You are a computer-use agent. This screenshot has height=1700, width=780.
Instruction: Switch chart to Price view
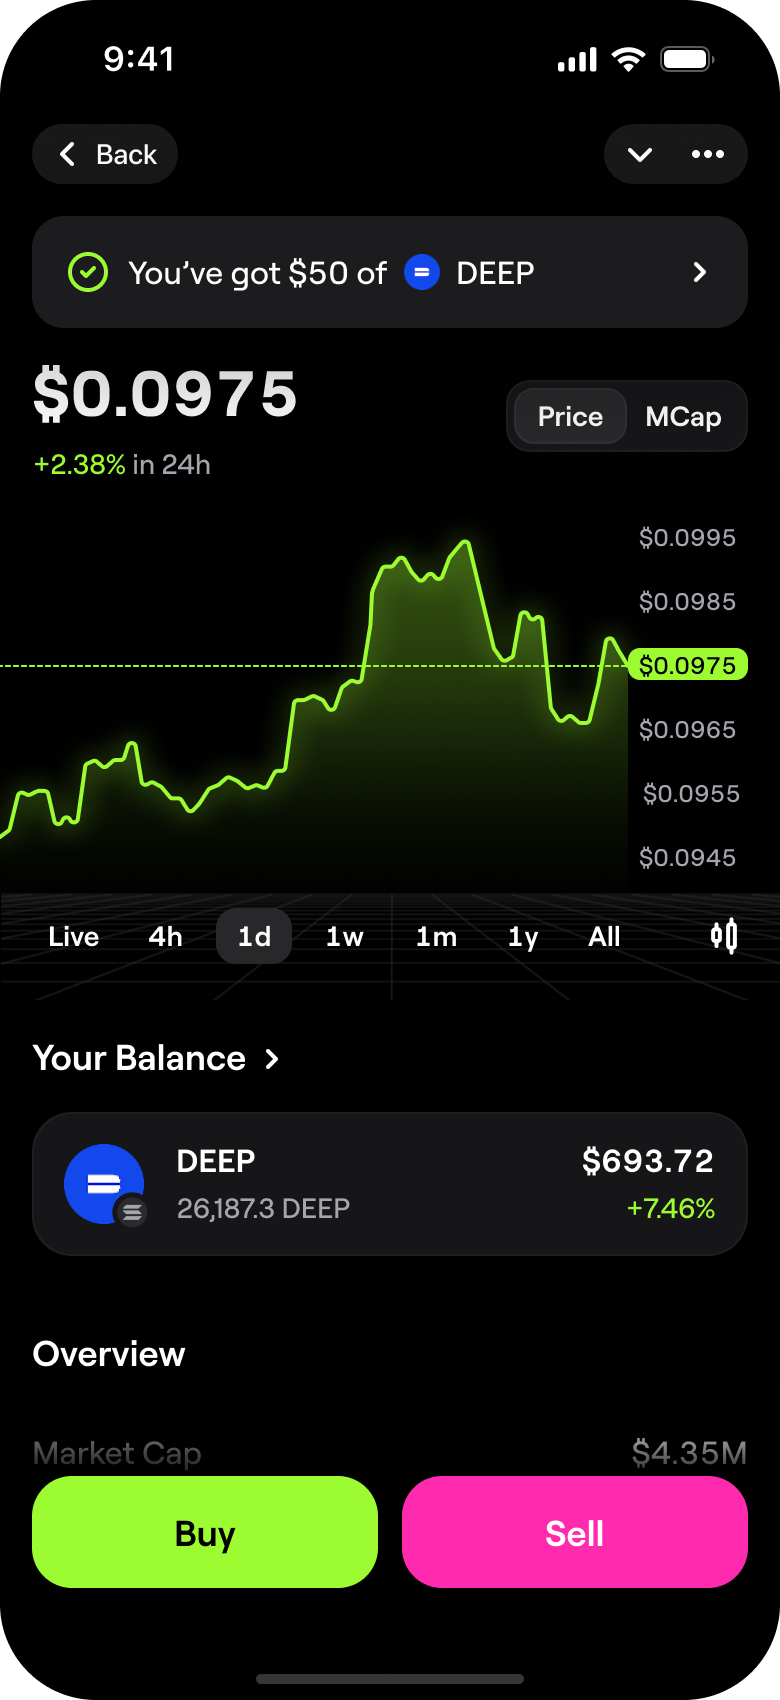[570, 416]
